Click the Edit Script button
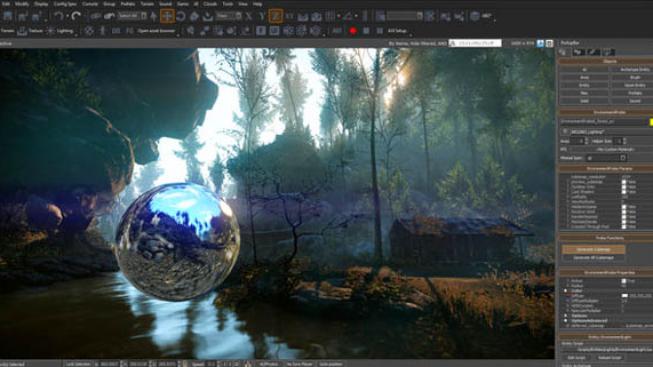Screen dimensions: 653x367 point(576,357)
